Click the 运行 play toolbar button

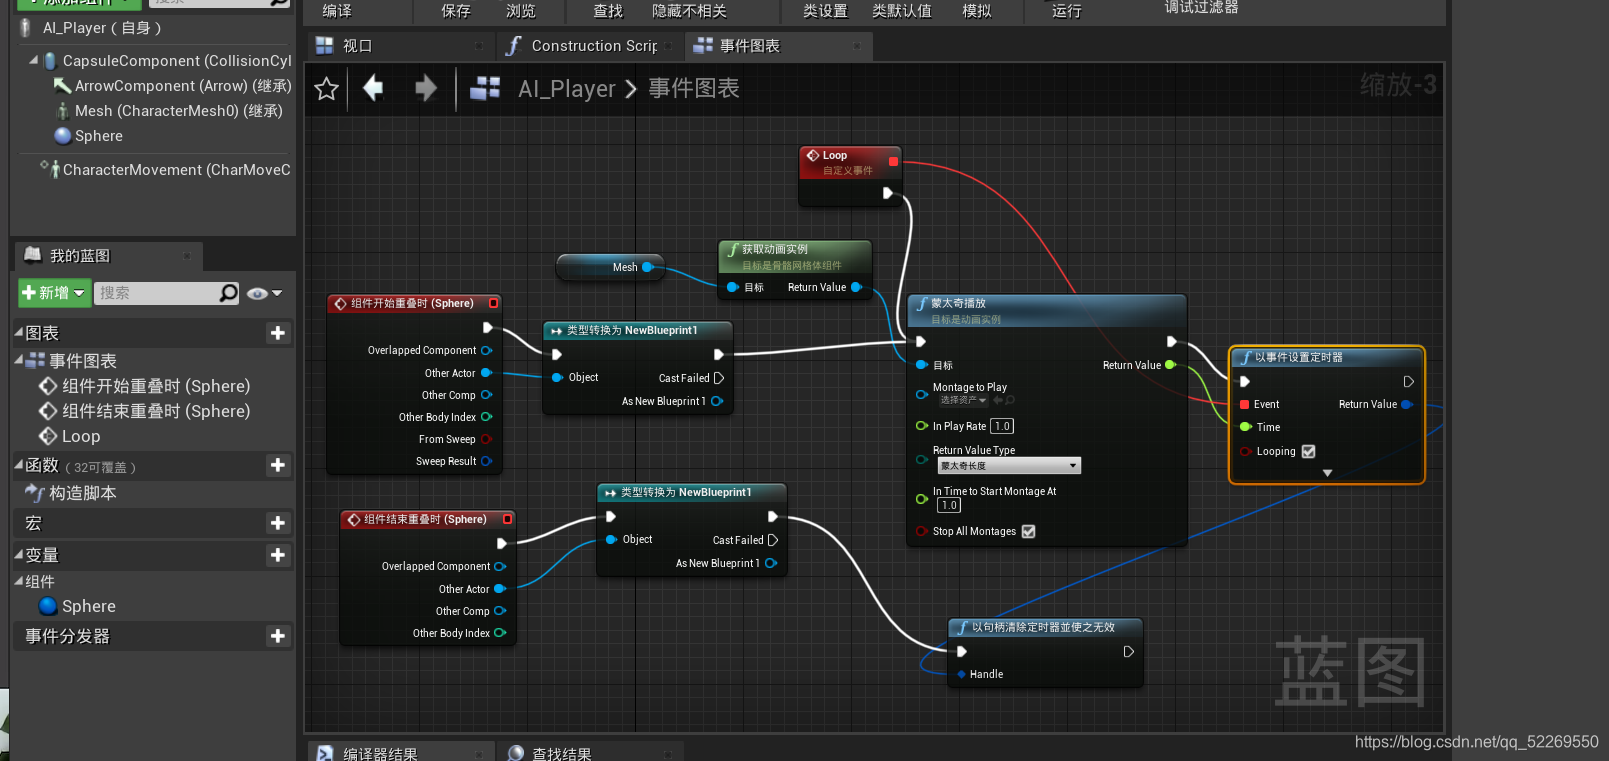[x=1067, y=11]
